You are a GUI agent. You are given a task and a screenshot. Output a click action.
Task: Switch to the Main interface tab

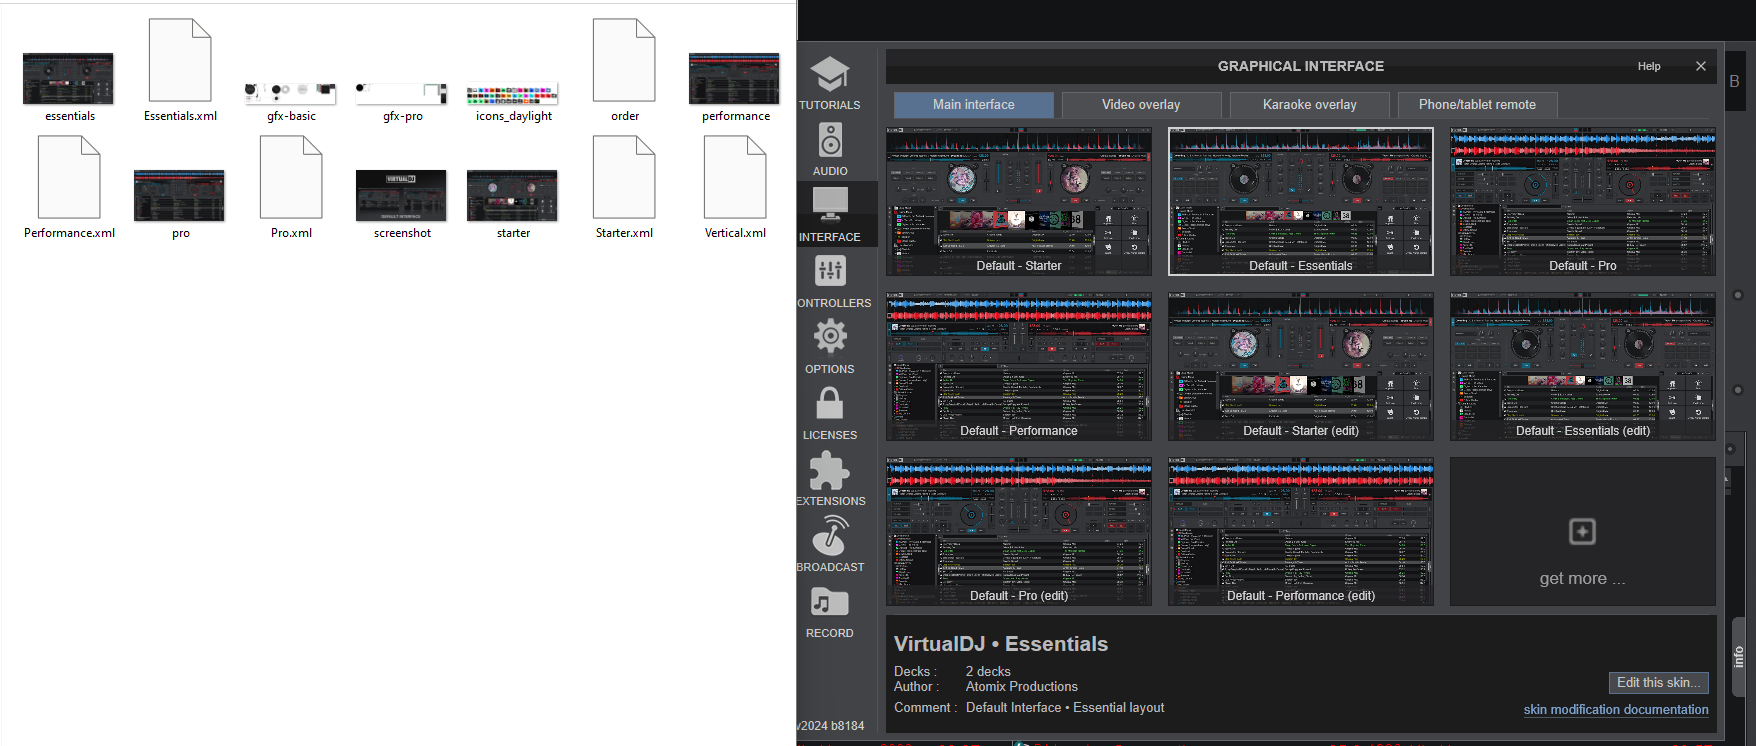(x=973, y=105)
